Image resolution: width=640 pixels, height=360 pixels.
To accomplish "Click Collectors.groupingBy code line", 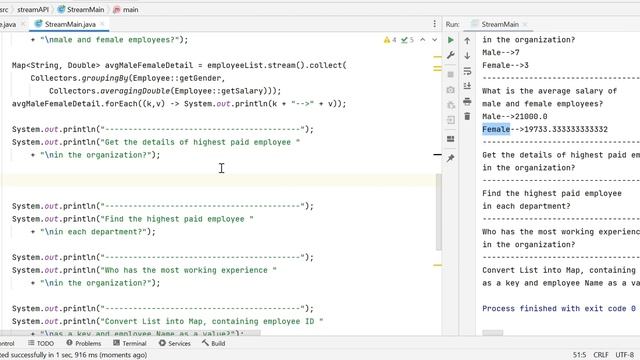I will click(128, 78).
